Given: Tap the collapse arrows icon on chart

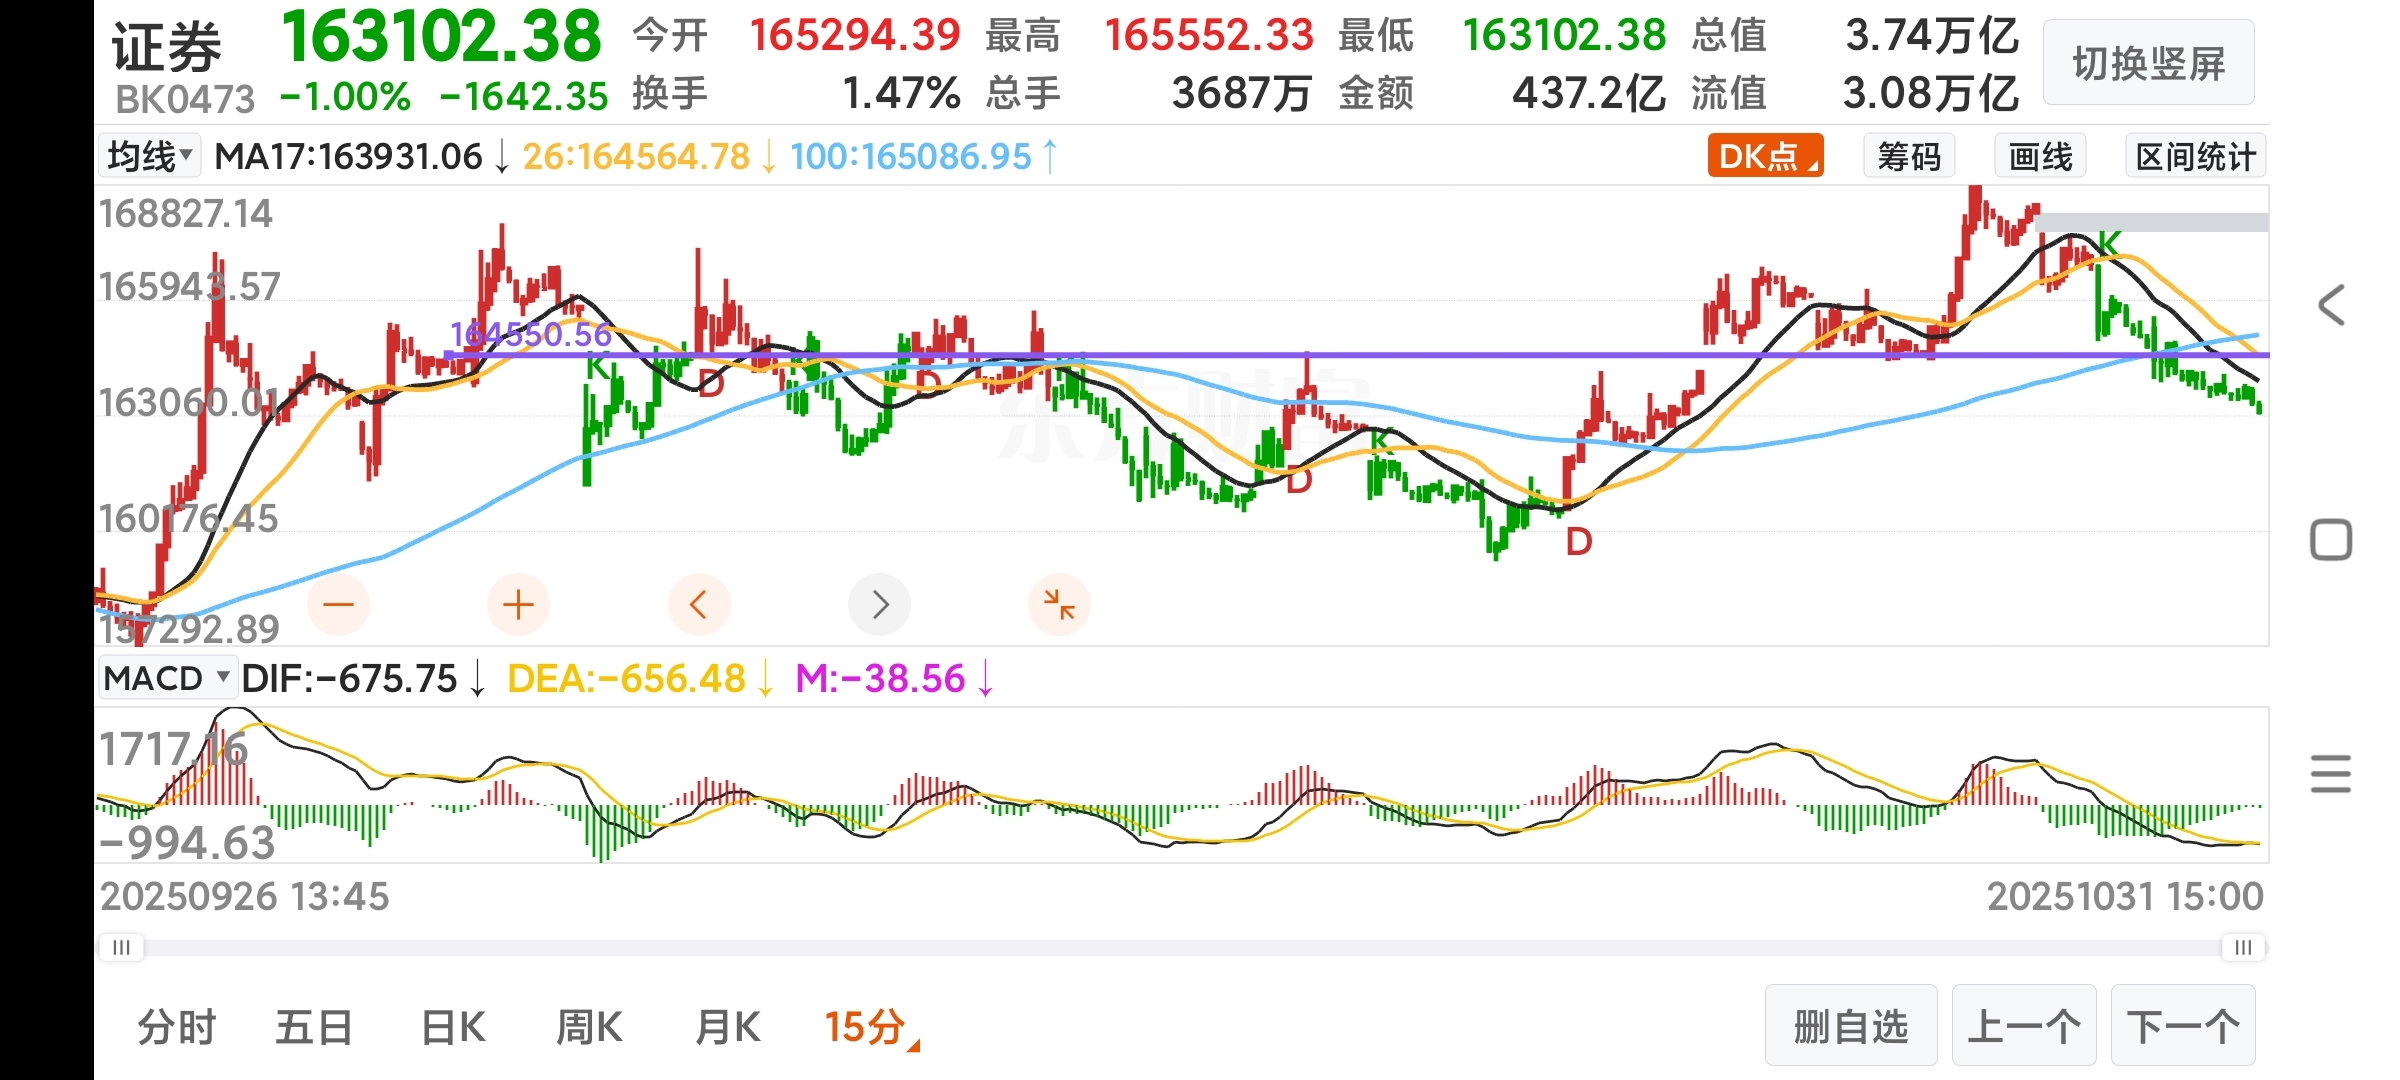Looking at the screenshot, I should pyautogui.click(x=1059, y=605).
